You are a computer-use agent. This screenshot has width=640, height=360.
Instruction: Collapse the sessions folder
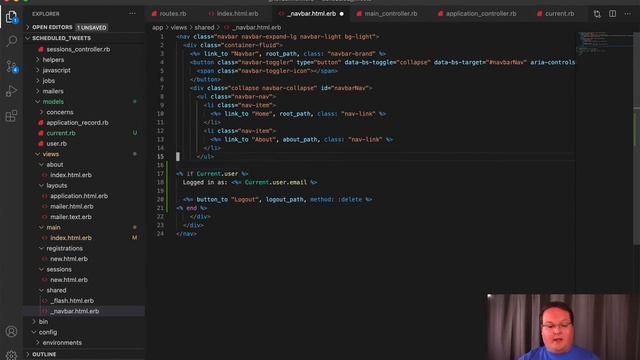tap(59, 269)
